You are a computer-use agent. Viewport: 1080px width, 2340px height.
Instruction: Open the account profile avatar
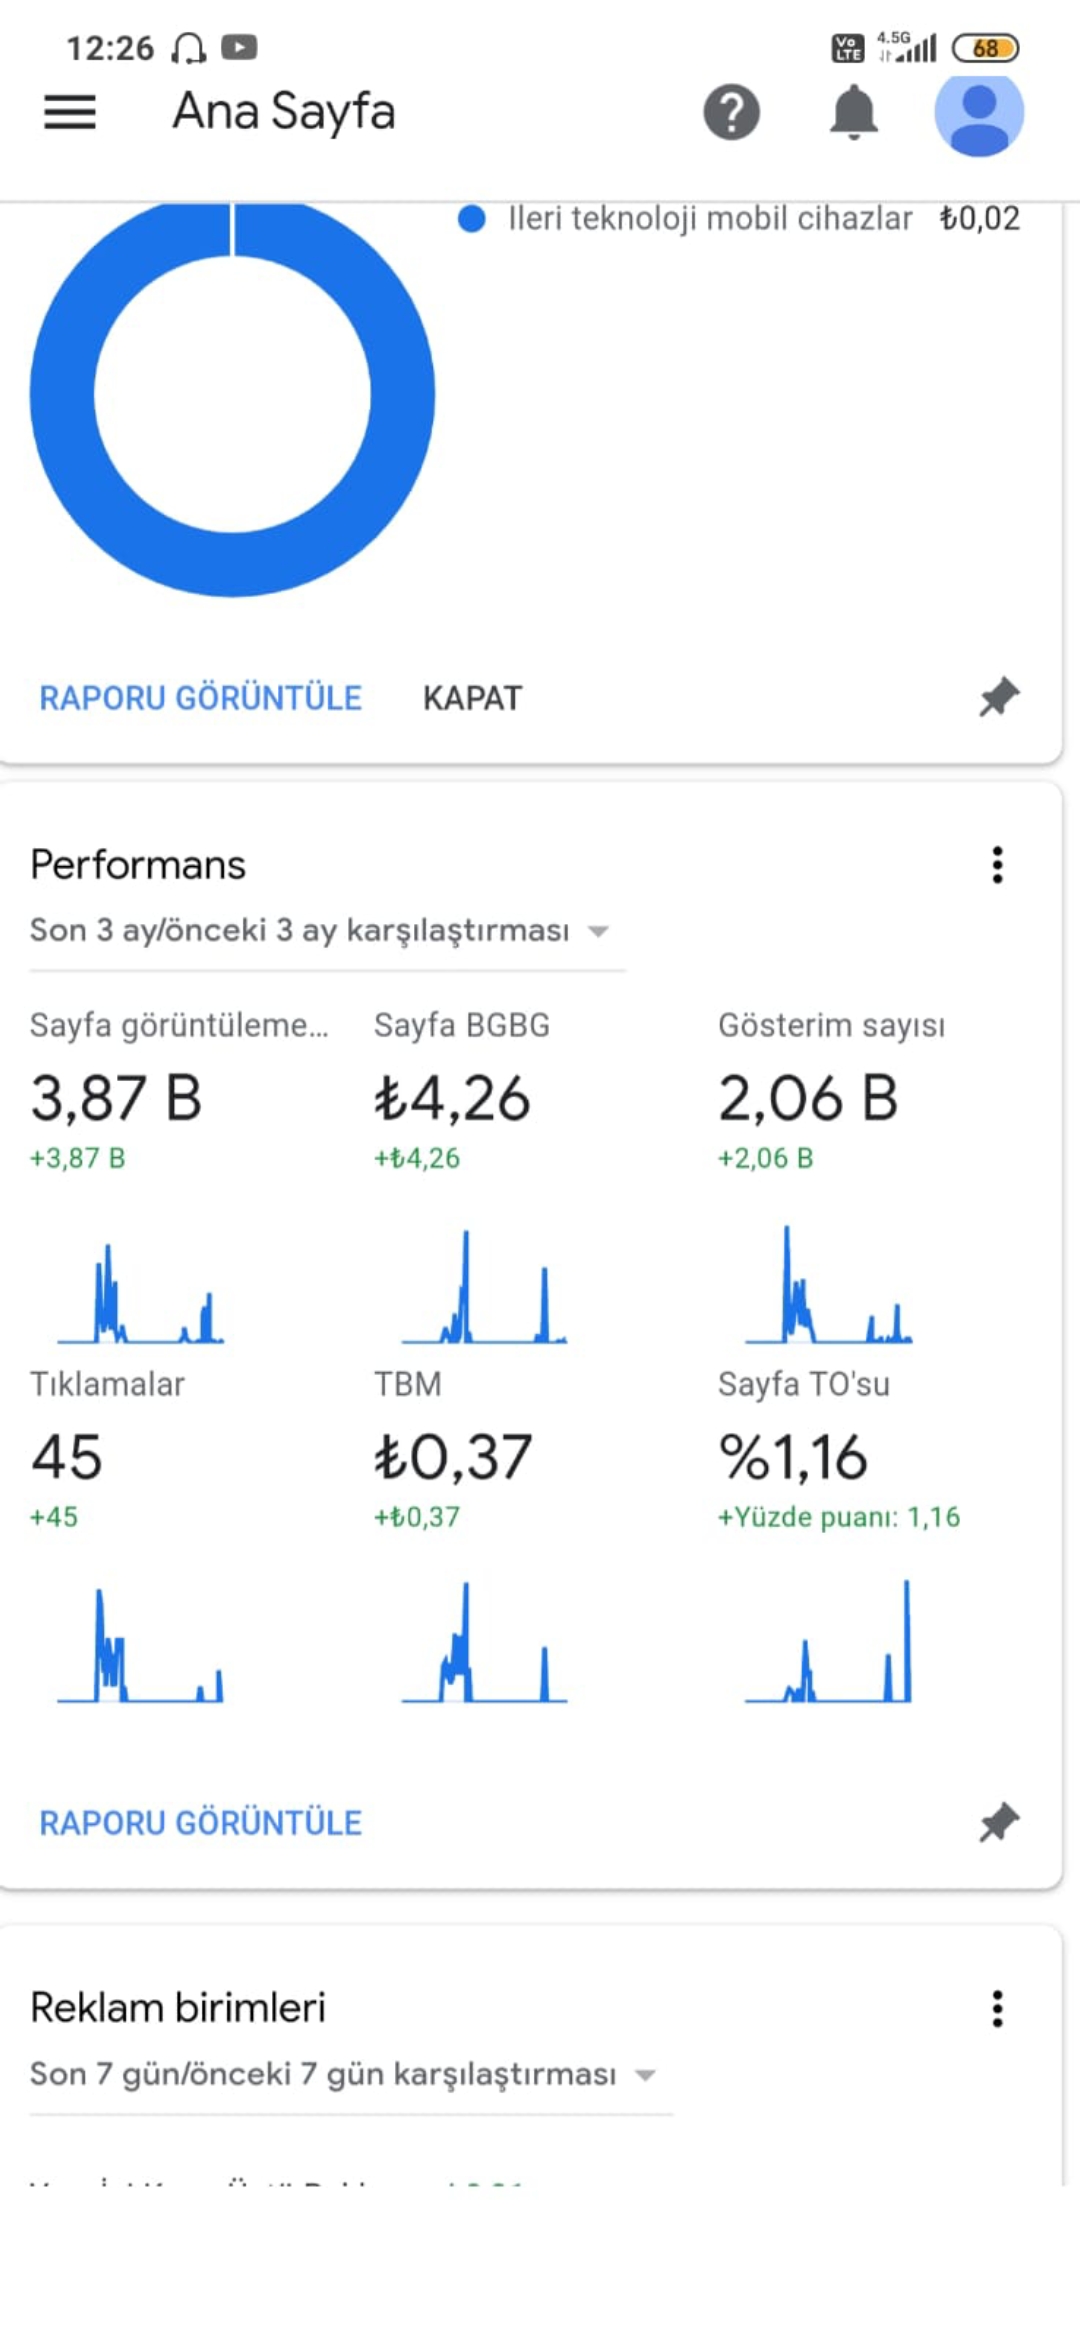click(x=978, y=112)
